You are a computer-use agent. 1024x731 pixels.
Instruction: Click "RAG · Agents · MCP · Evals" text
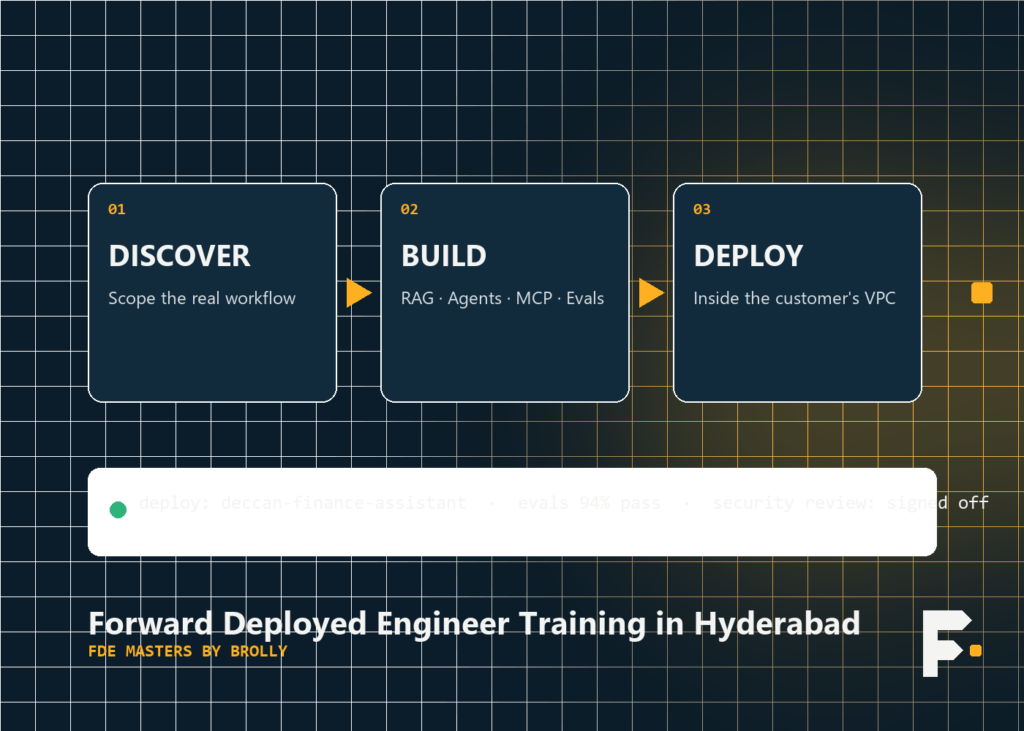[x=502, y=299]
